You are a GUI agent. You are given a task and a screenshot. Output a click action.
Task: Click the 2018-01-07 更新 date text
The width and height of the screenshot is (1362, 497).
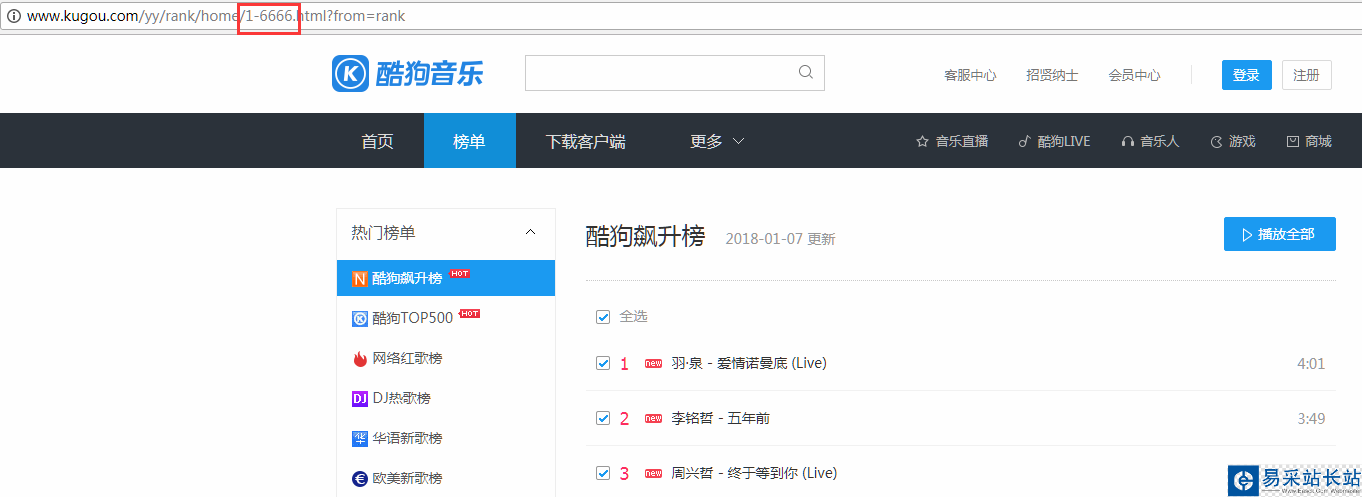coord(780,239)
